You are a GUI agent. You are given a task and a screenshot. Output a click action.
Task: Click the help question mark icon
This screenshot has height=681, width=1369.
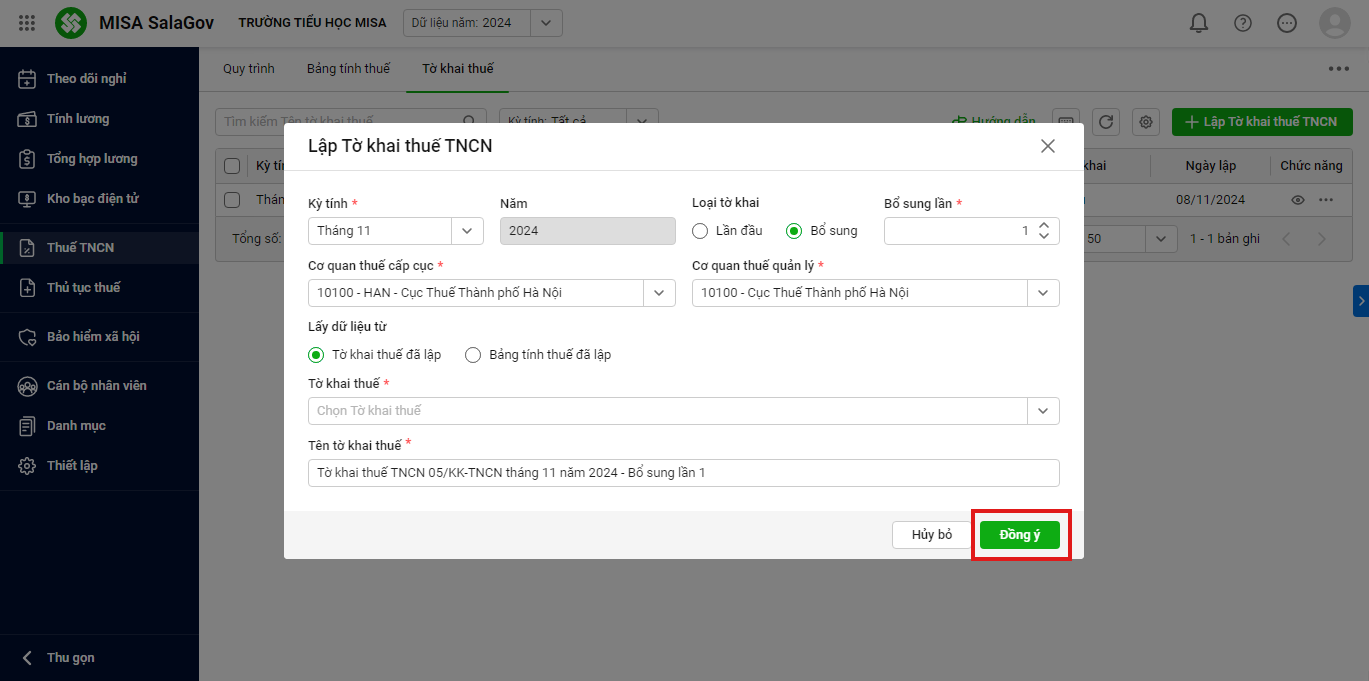(x=1243, y=23)
